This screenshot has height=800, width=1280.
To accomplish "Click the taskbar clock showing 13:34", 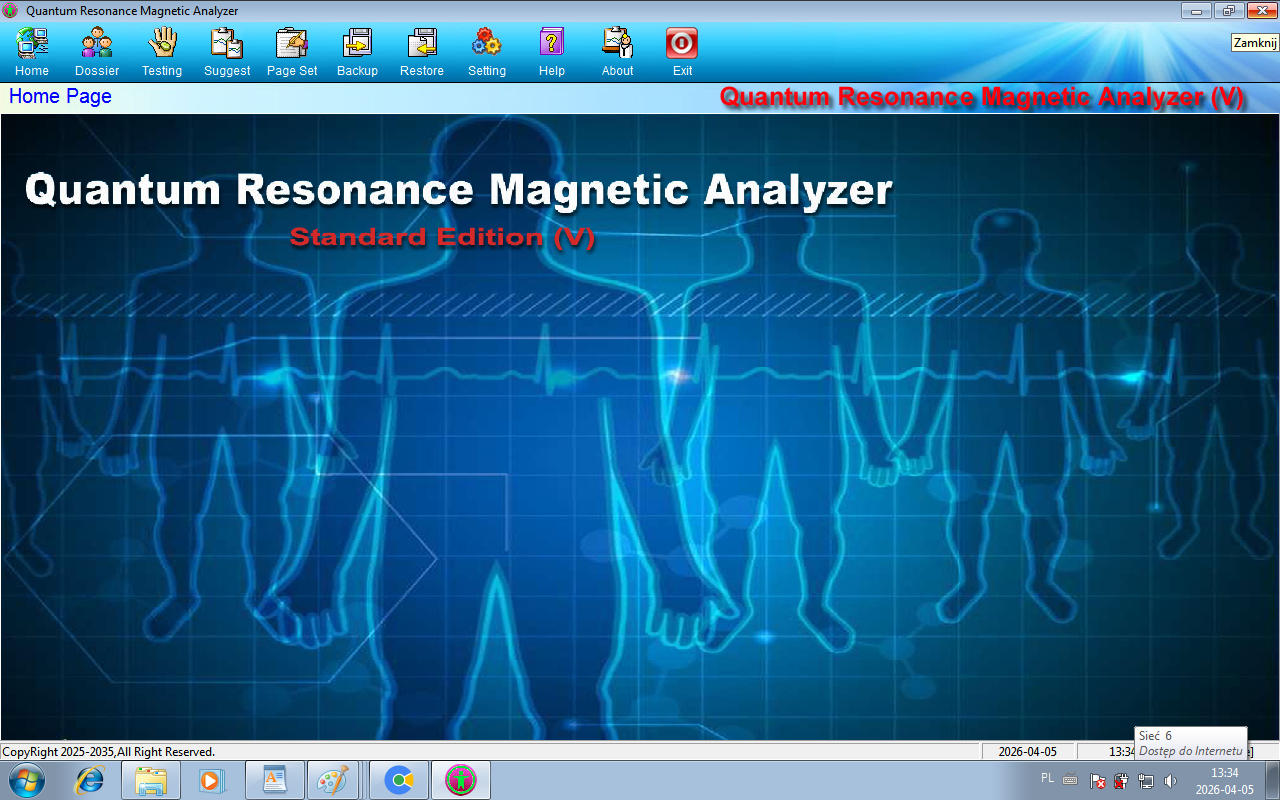I will pyautogui.click(x=1225, y=781).
